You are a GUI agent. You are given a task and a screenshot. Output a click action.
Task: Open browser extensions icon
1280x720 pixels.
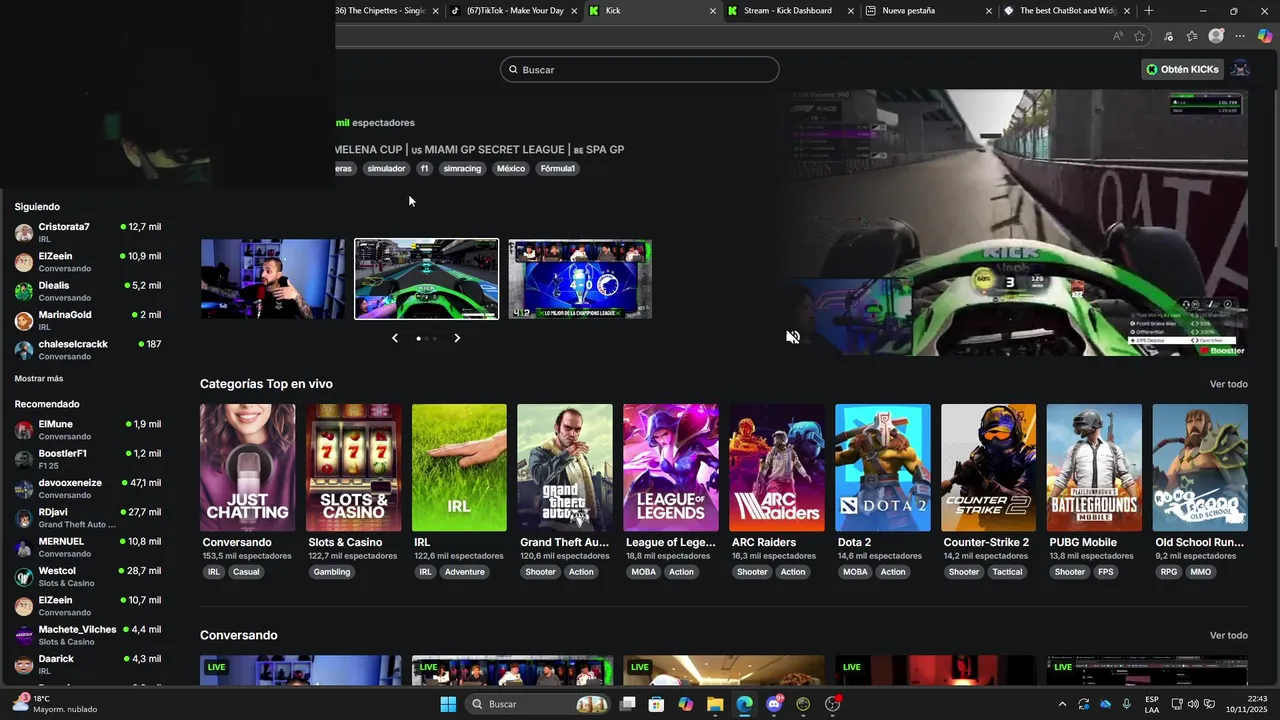pos(1168,36)
